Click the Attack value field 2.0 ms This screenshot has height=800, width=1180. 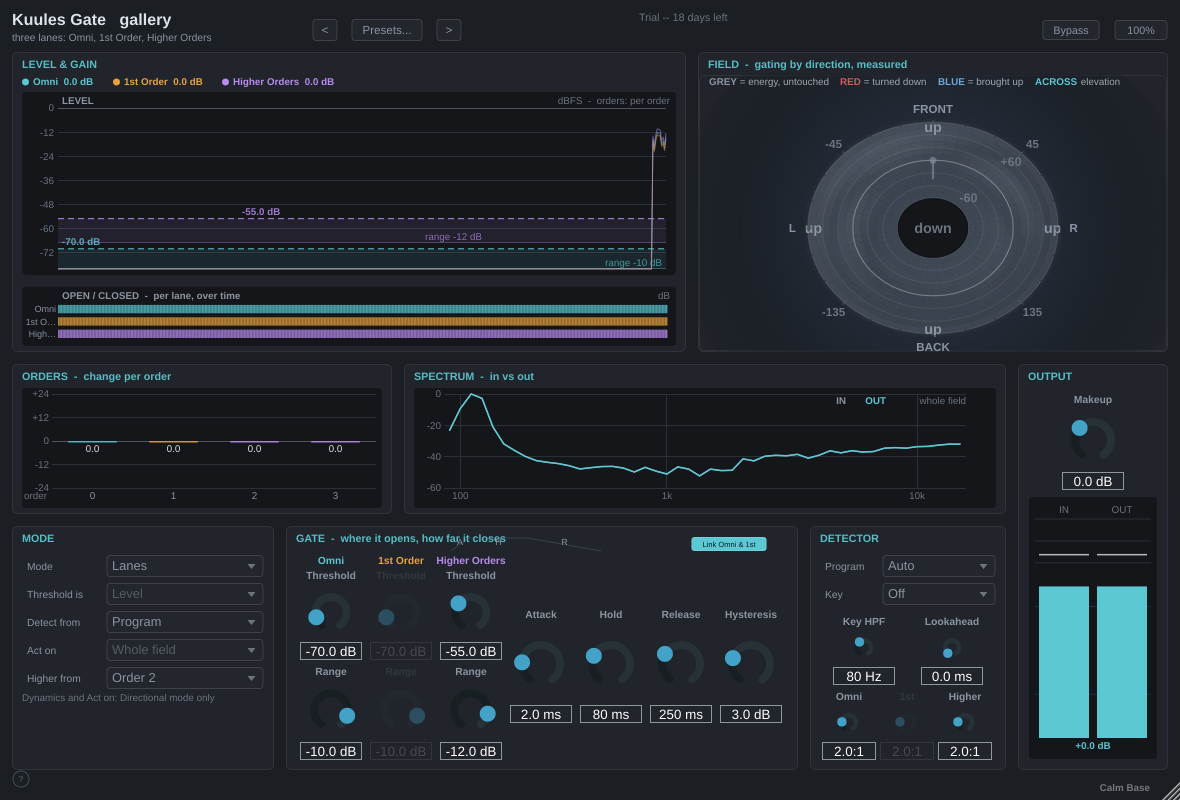pos(540,714)
